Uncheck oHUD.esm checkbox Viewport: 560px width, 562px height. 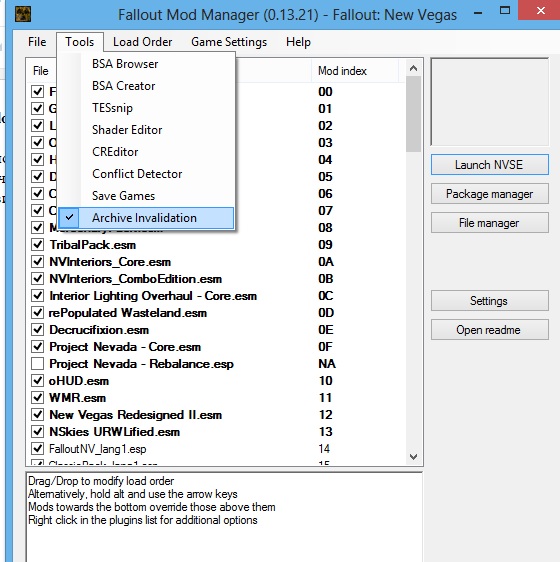click(x=37, y=381)
